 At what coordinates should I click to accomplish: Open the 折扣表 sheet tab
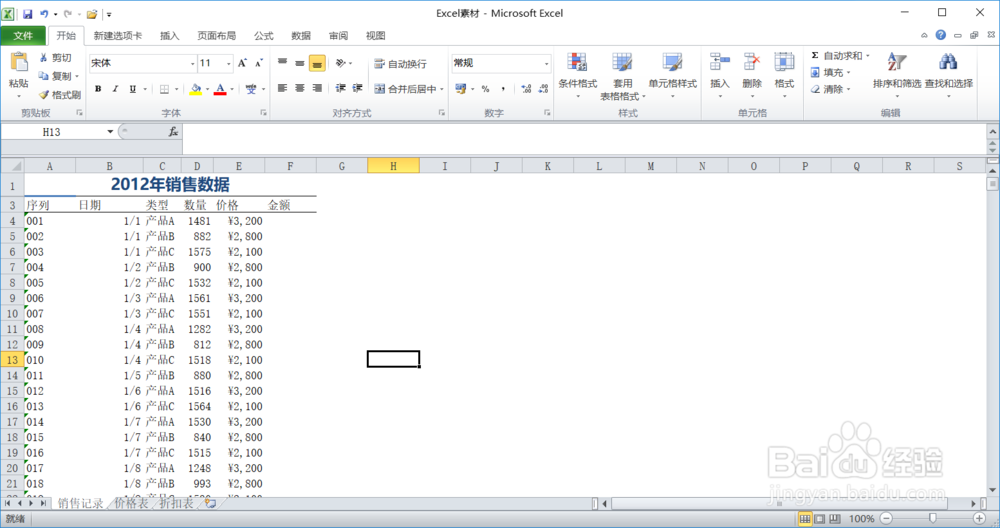(x=177, y=503)
